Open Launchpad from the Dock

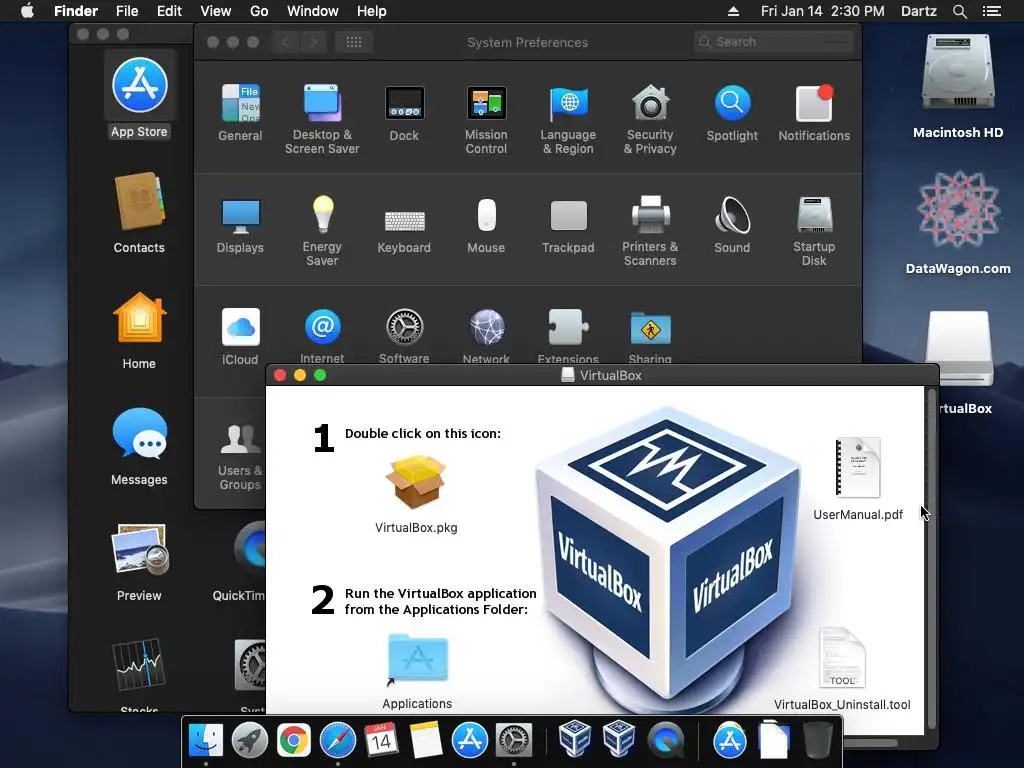click(249, 741)
